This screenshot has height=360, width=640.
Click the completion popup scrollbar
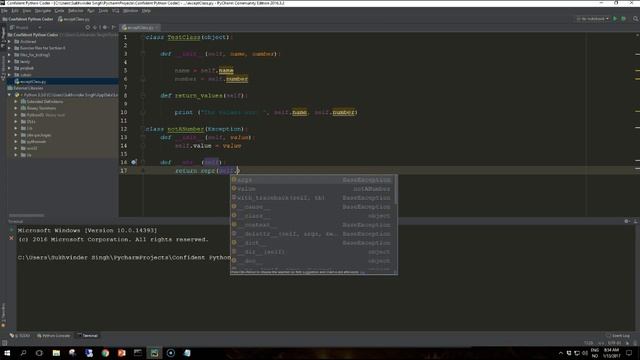pyautogui.click(x=396, y=190)
